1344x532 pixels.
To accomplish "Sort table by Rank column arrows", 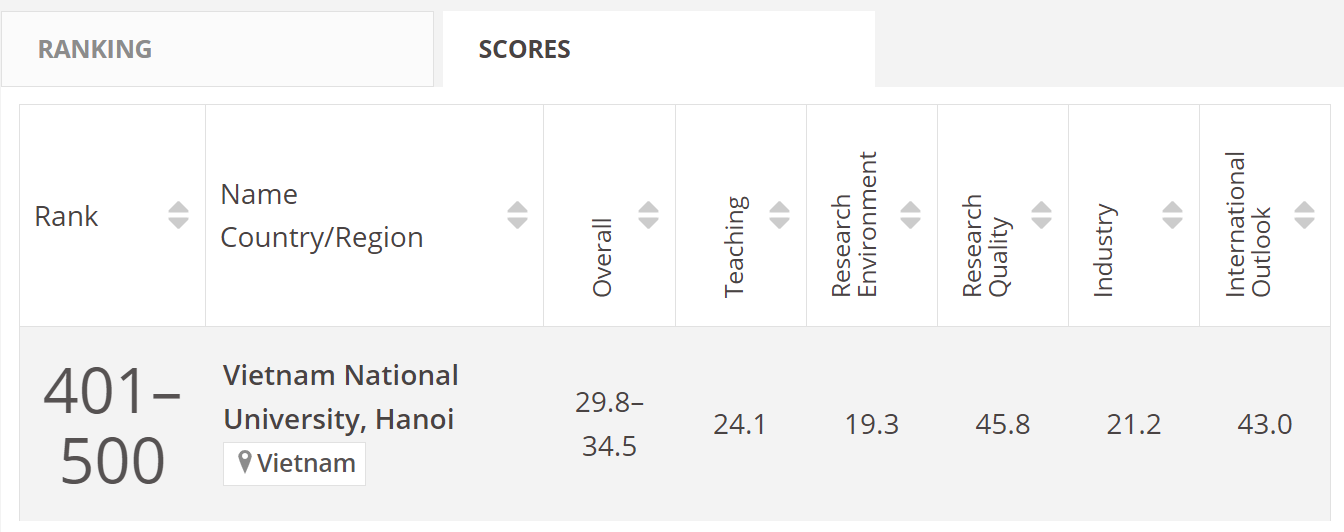I will coord(178,215).
